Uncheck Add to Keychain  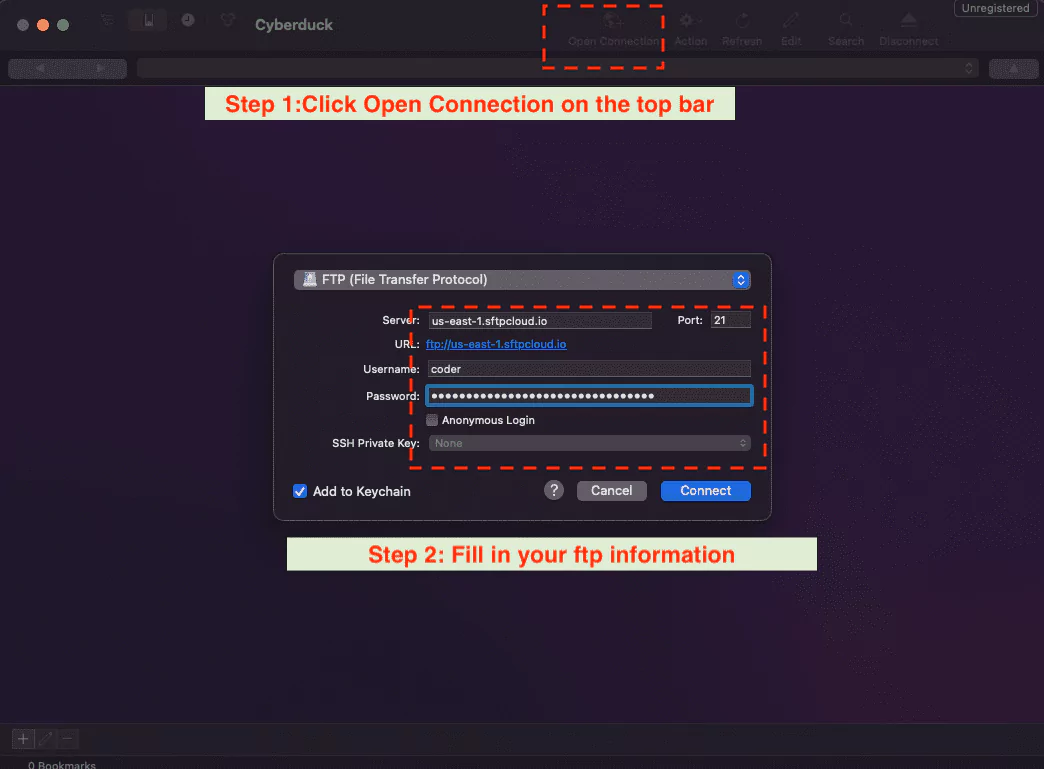[300, 491]
